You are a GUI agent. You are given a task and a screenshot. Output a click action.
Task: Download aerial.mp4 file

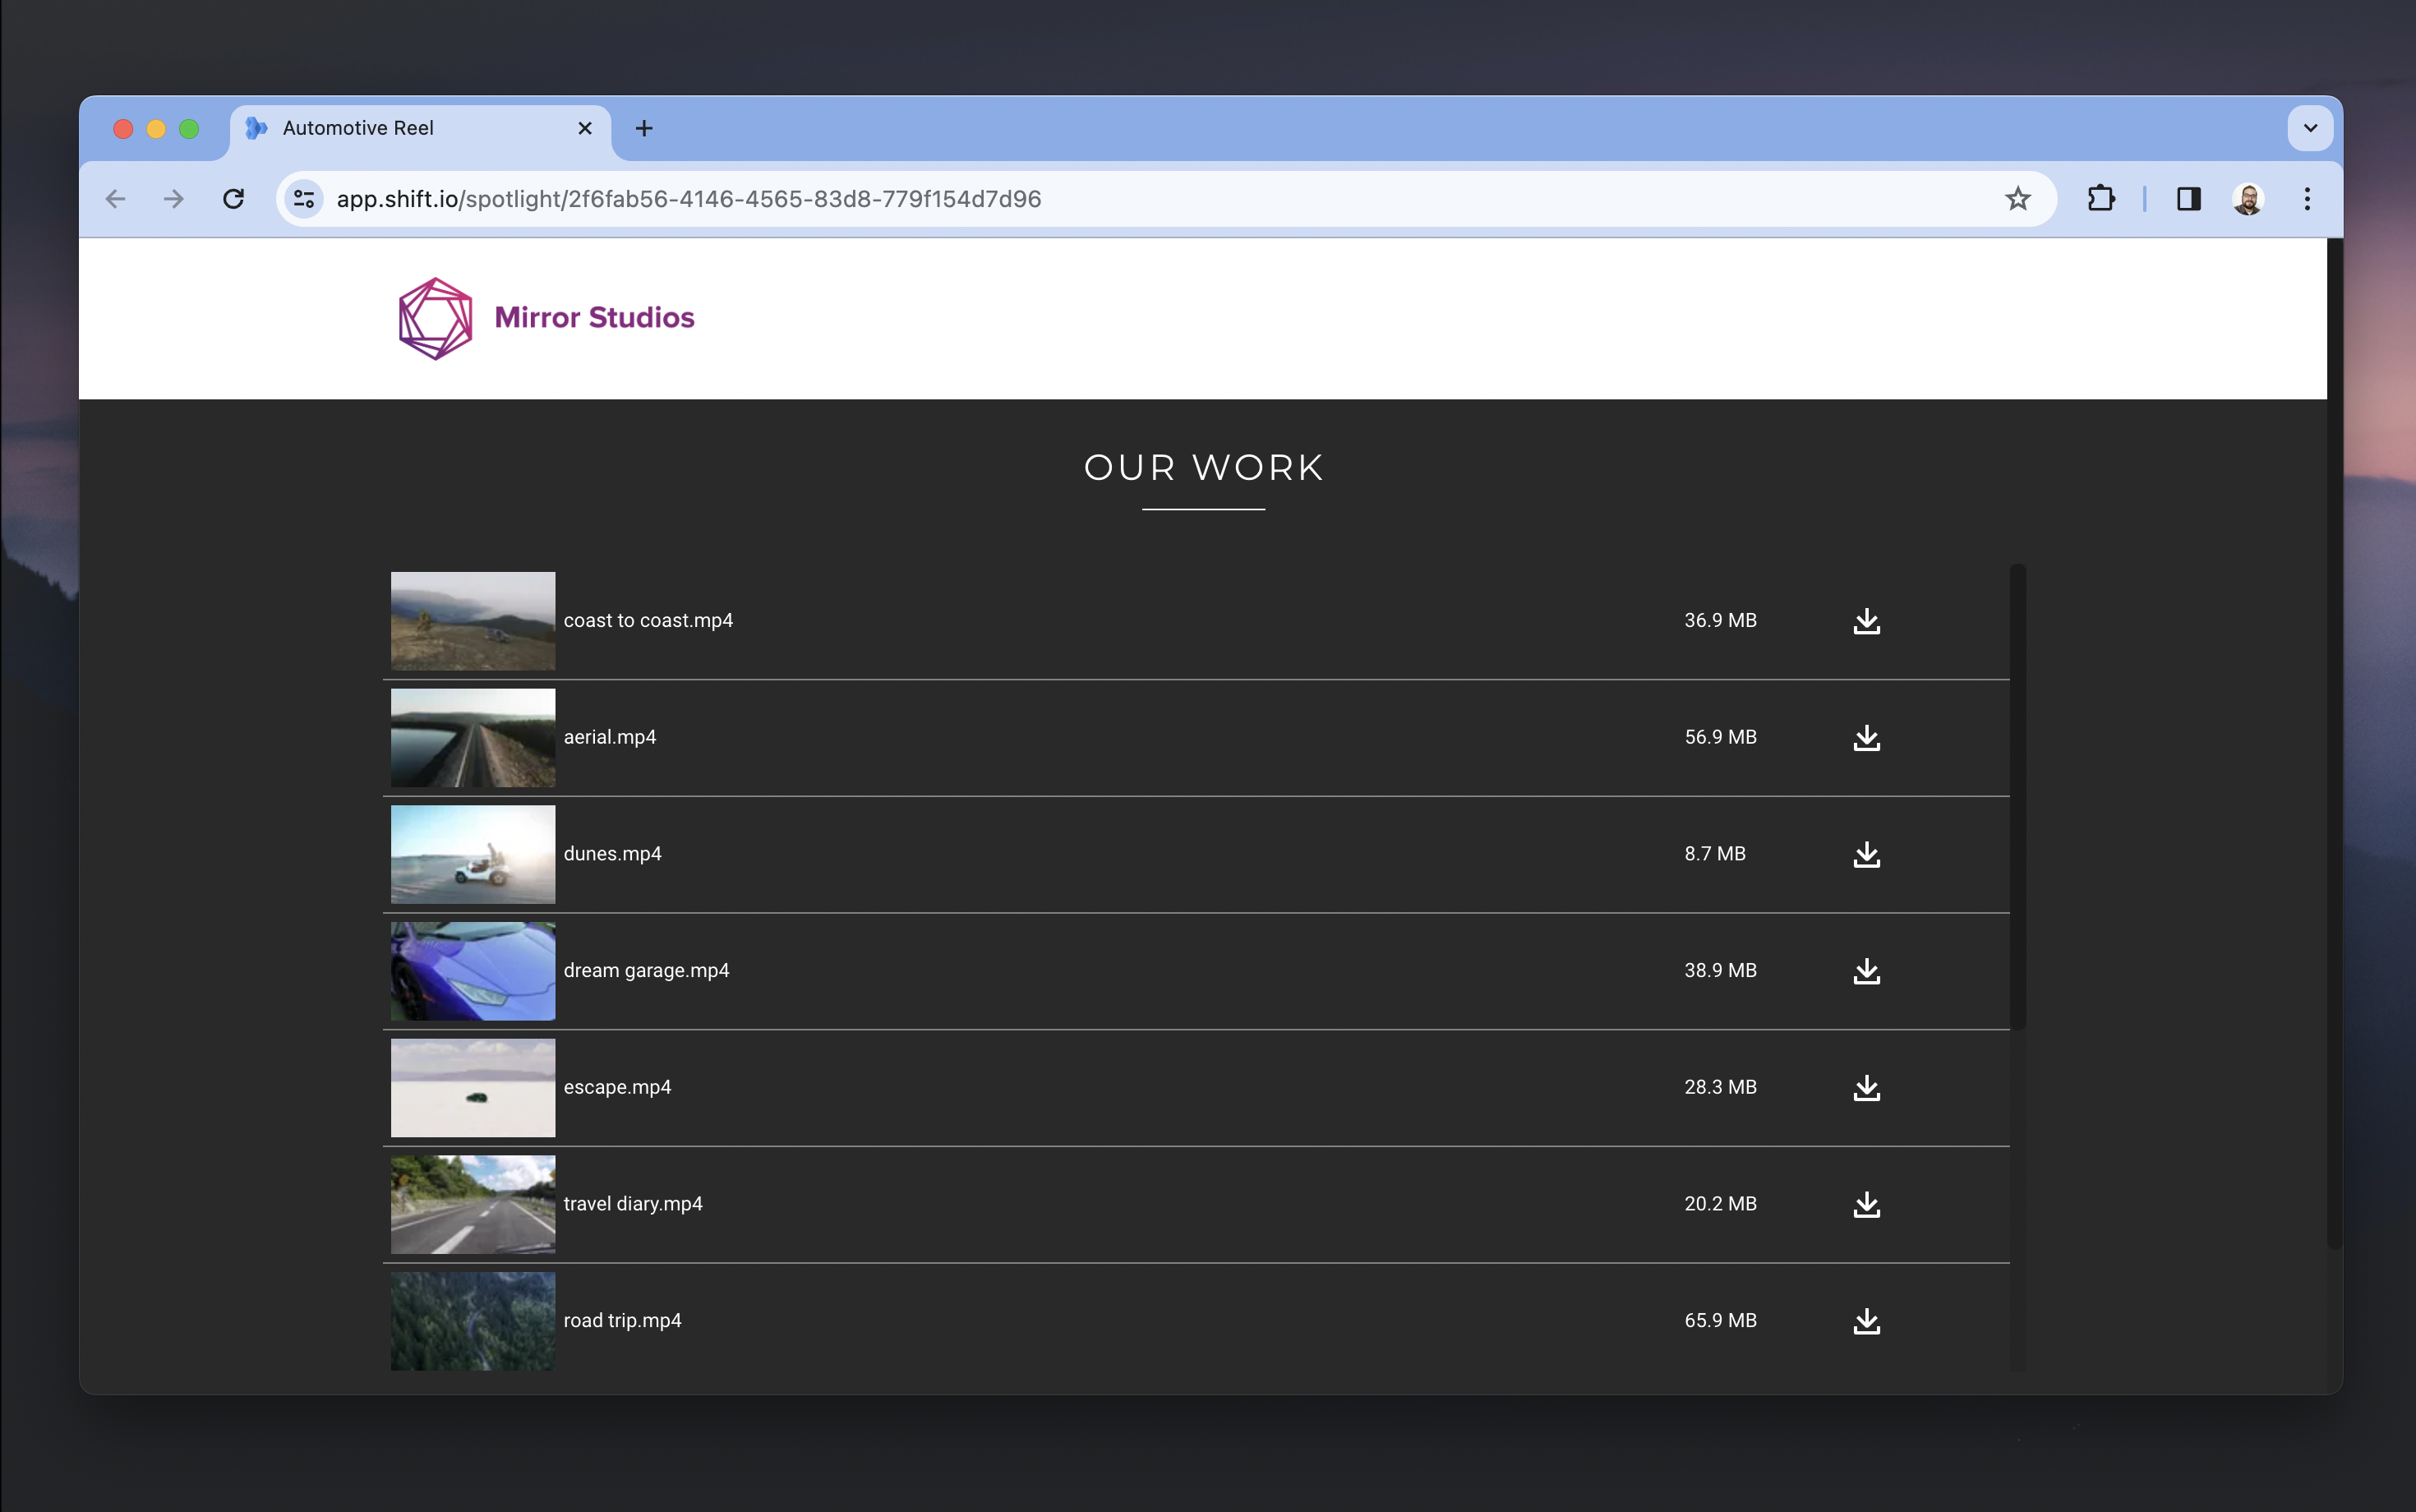click(1866, 738)
